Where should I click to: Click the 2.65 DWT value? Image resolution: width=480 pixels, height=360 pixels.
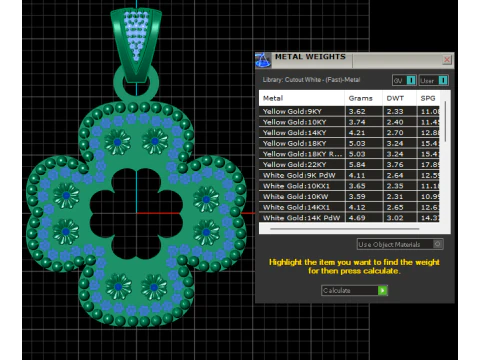coord(395,207)
